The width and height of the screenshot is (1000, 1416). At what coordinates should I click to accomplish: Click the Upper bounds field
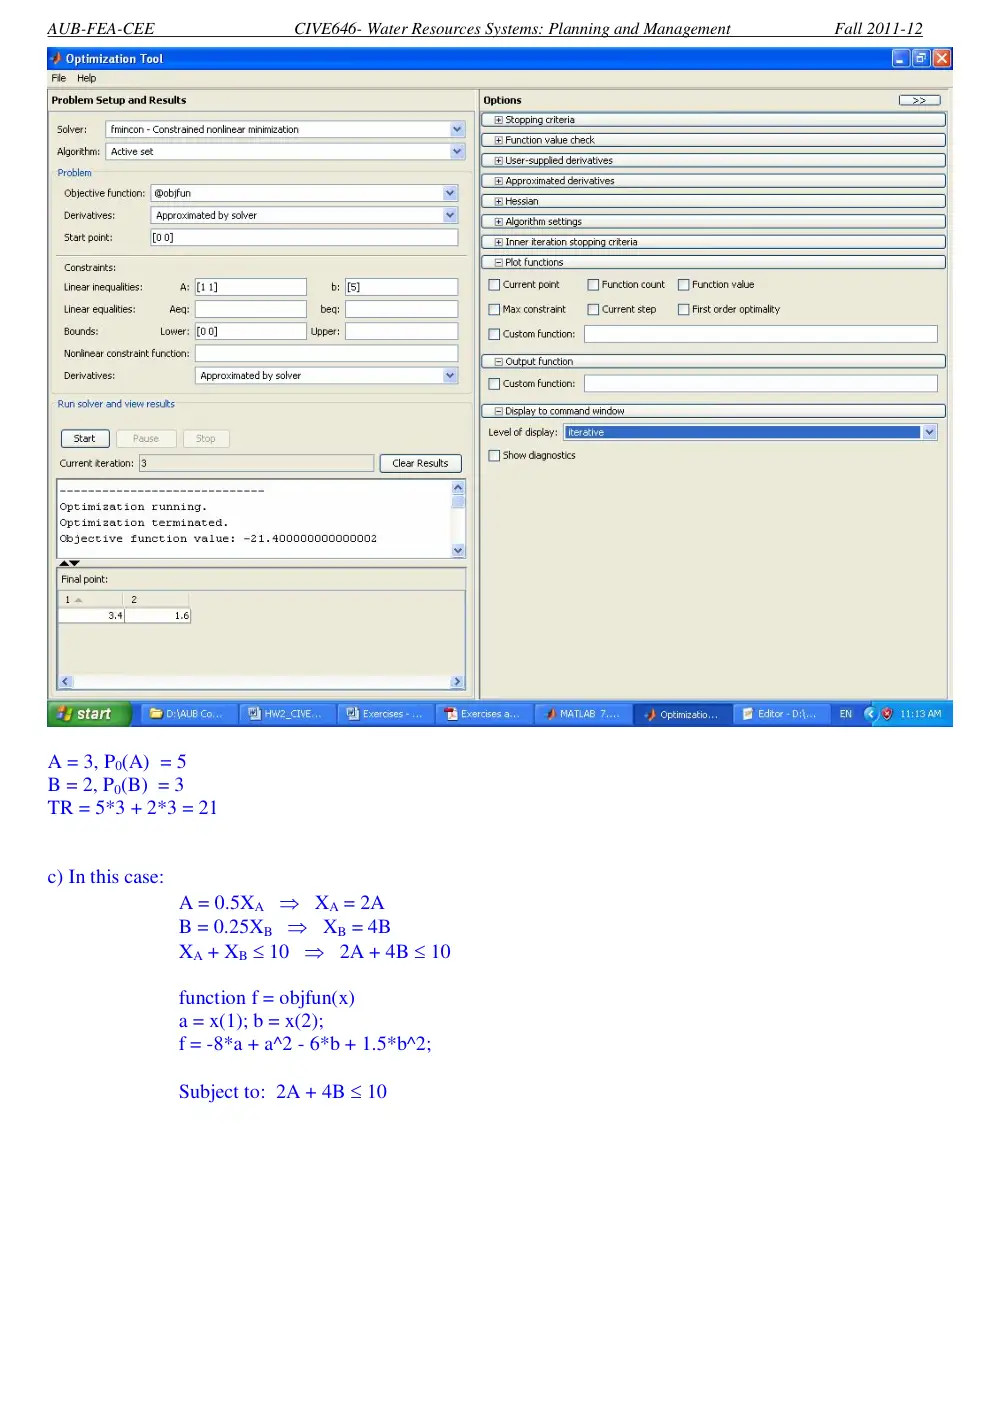click(x=401, y=331)
